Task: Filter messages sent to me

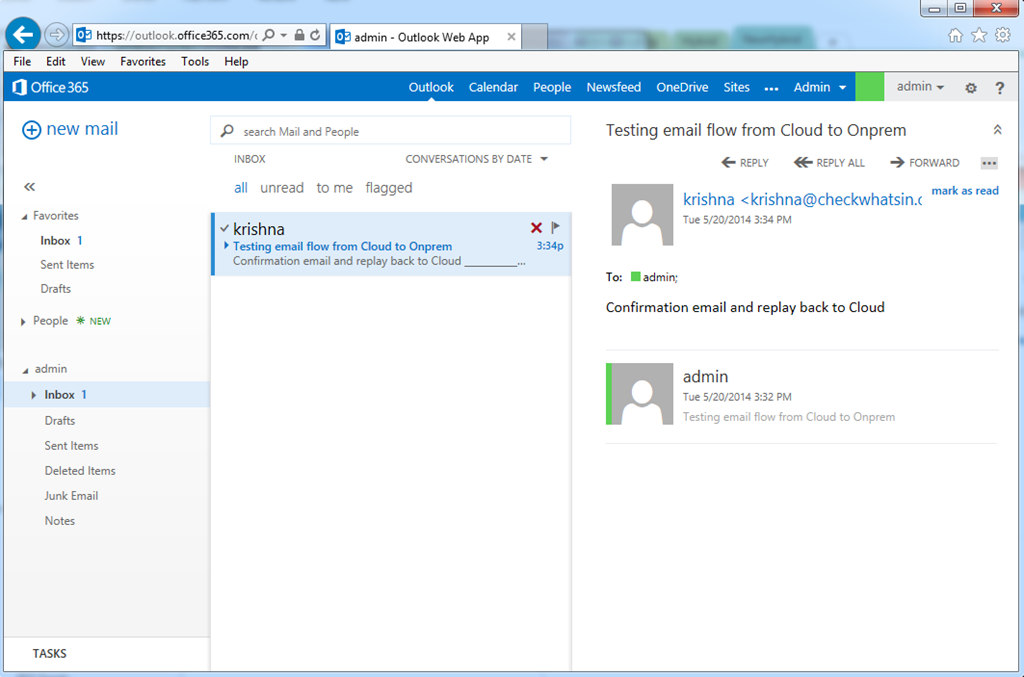Action: click(334, 188)
